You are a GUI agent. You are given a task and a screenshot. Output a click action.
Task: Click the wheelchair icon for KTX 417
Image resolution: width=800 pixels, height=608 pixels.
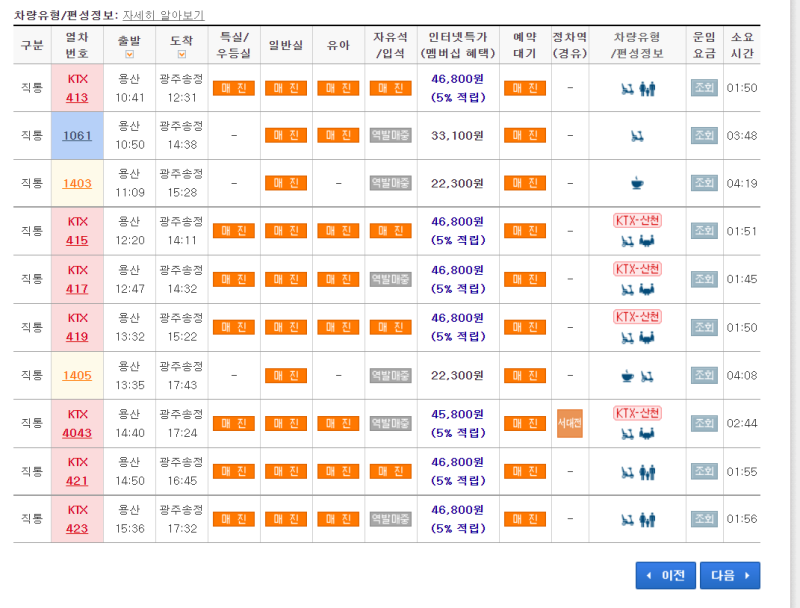(628, 290)
